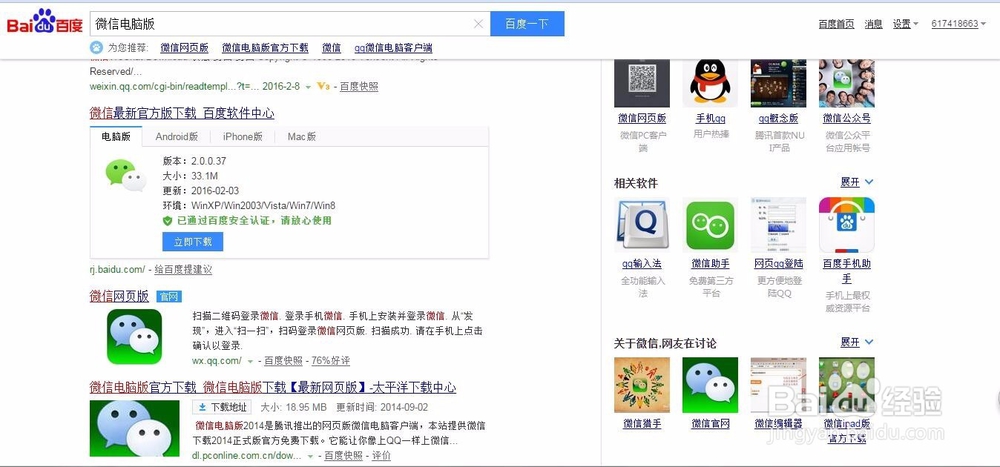This screenshot has height=467, width=1000.
Task: Open 百度快照 for wx.qq.com result
Action: tap(283, 360)
